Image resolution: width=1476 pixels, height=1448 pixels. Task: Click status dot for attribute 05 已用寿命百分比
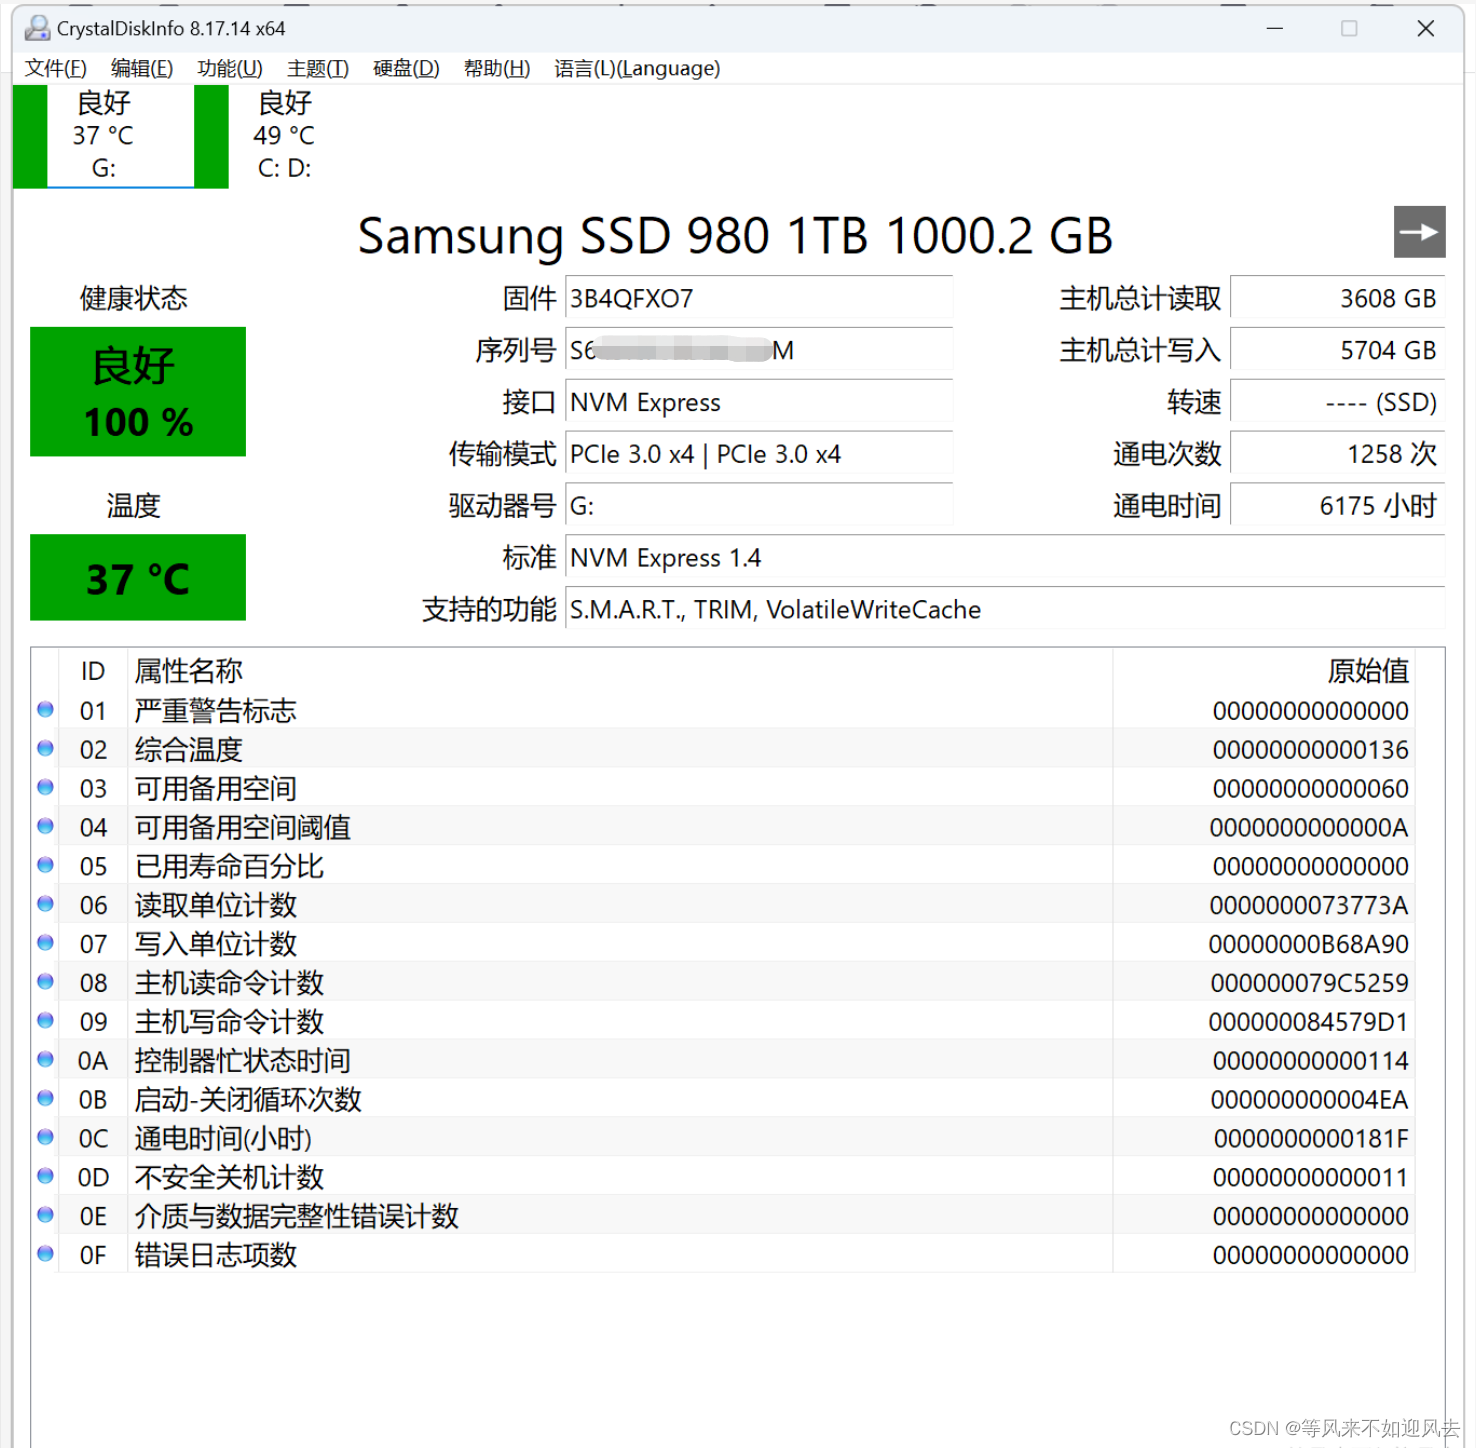(45, 866)
